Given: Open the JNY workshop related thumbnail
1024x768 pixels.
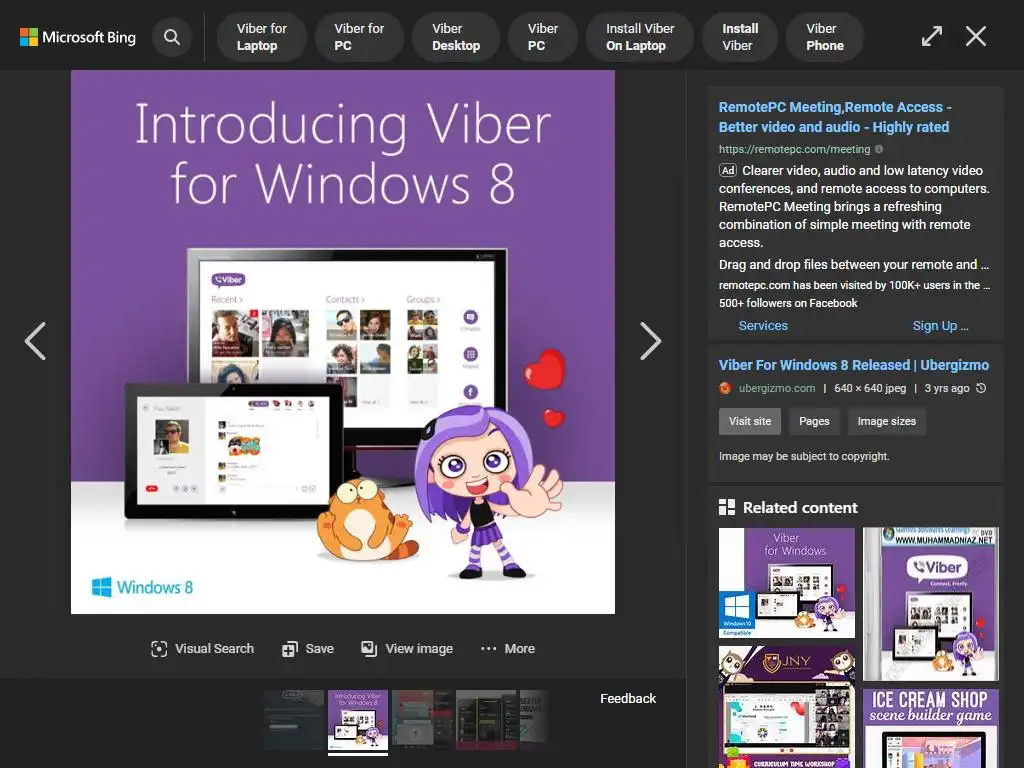Looking at the screenshot, I should point(786,707).
